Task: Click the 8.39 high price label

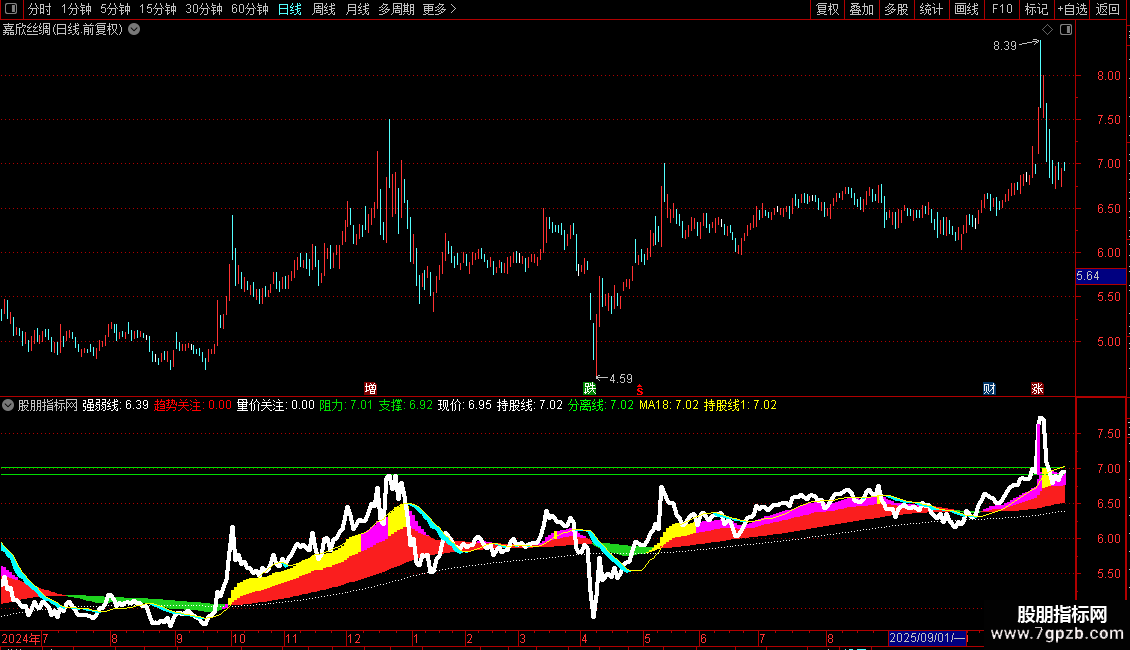Action: 1005,45
